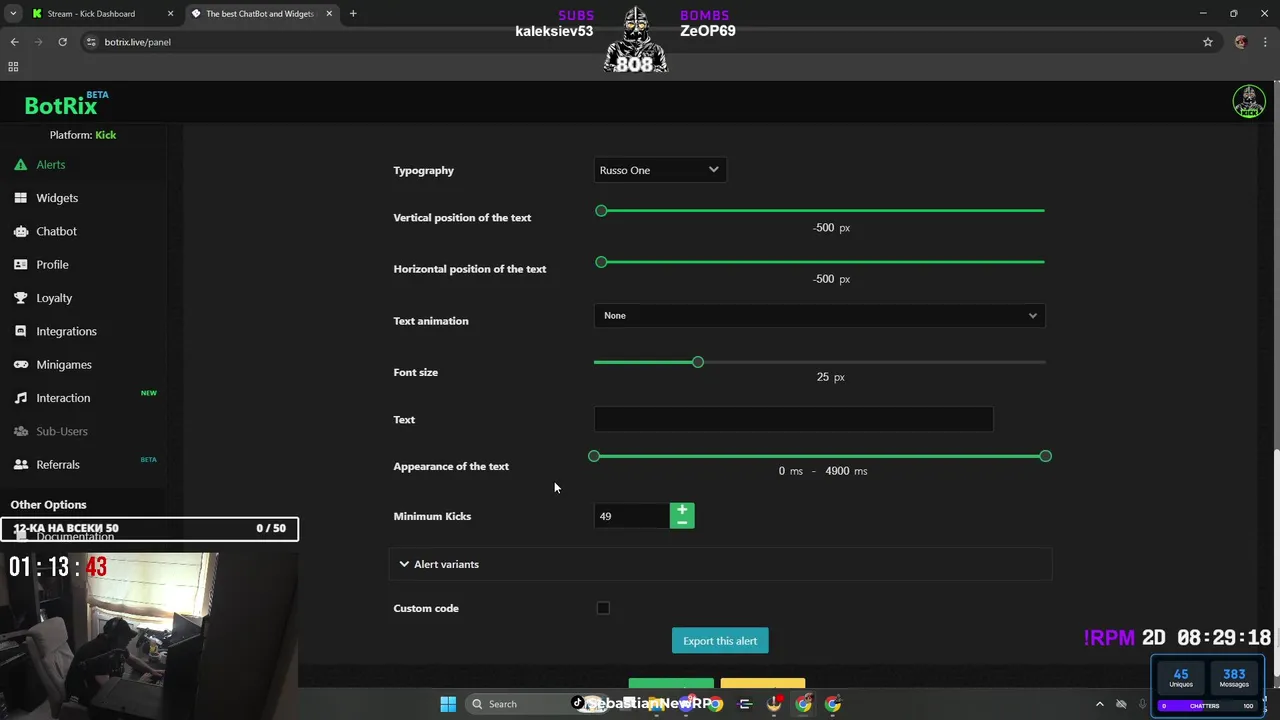Viewport: 1280px width, 720px height.
Task: Click the Font size slider handle
Action: point(698,362)
